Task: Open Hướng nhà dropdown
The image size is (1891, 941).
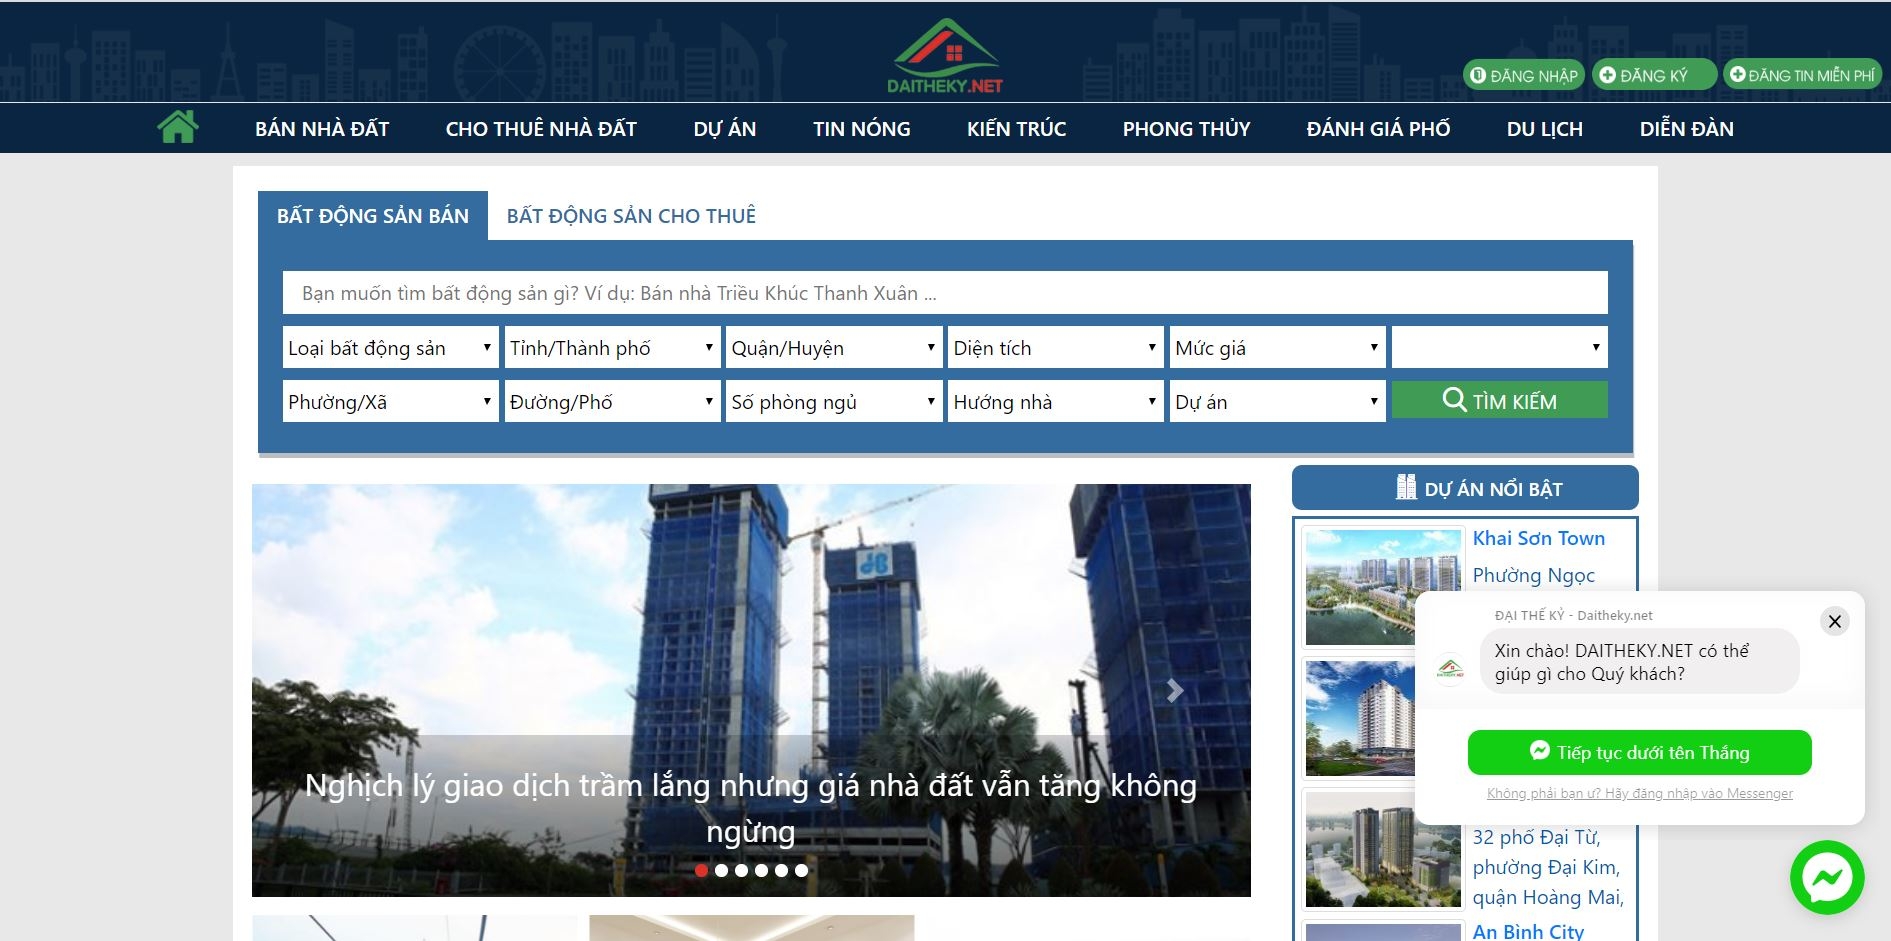Action: (1056, 401)
